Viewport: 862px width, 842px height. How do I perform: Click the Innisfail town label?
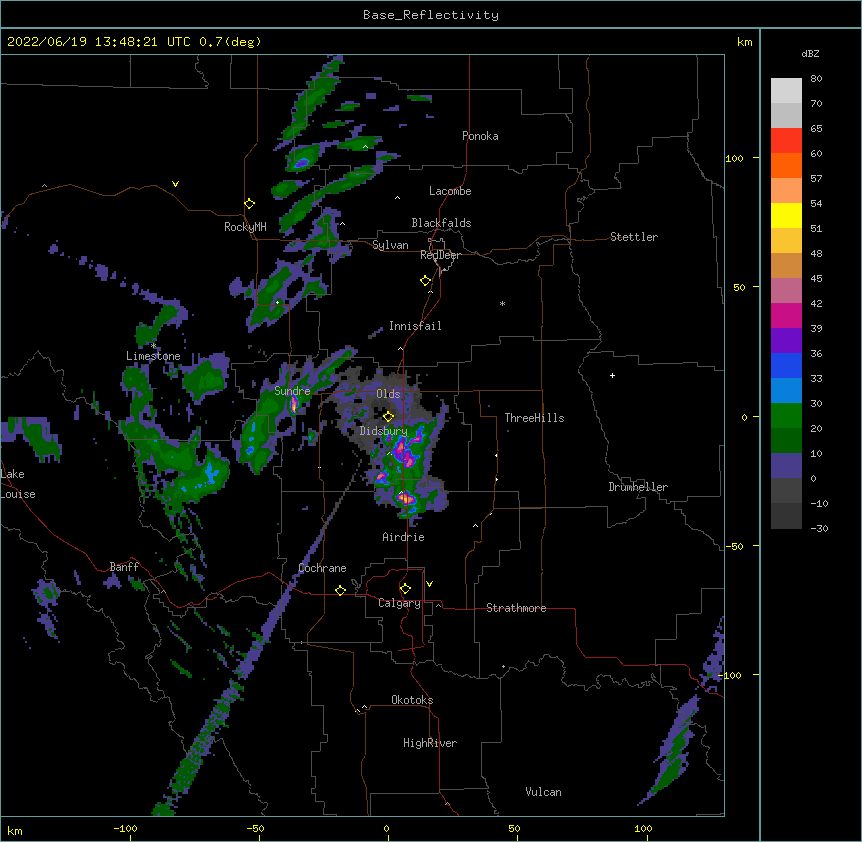point(415,326)
